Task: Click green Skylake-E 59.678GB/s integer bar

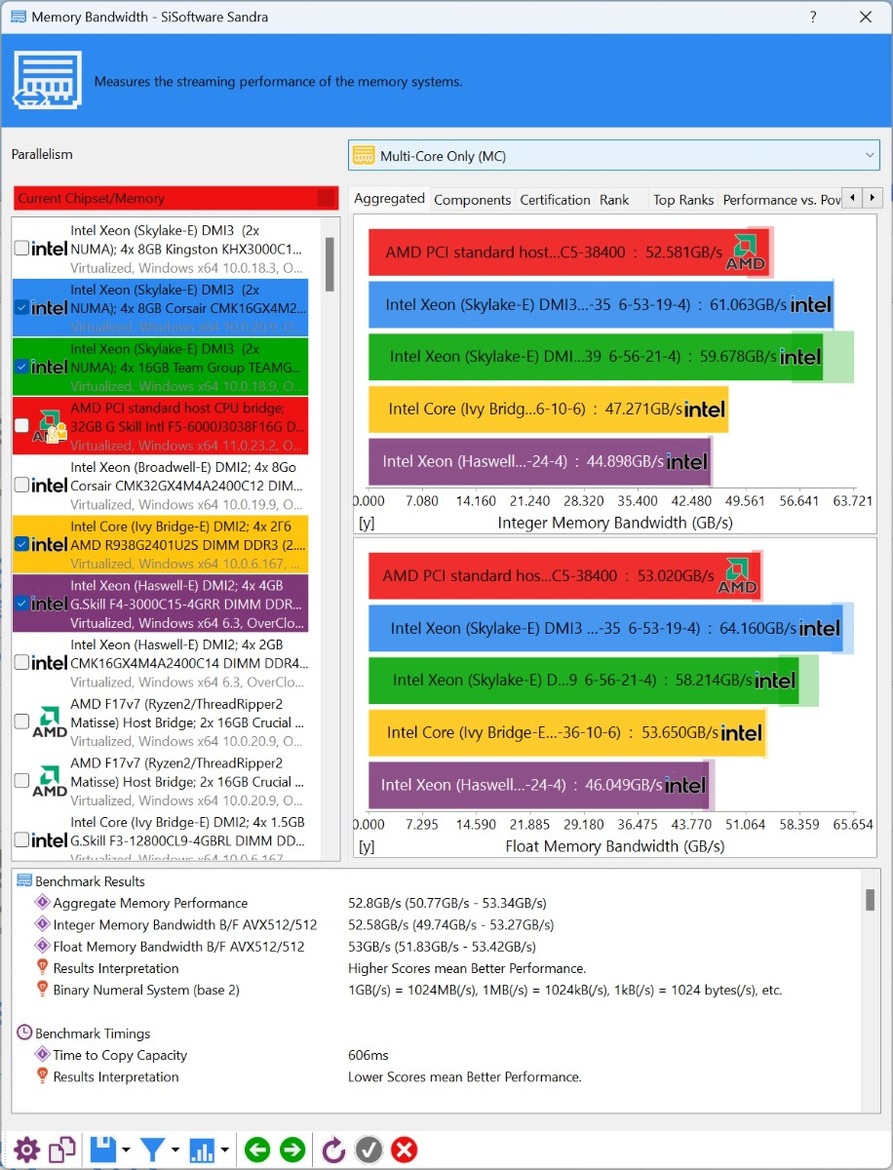Action: pyautogui.click(x=595, y=356)
